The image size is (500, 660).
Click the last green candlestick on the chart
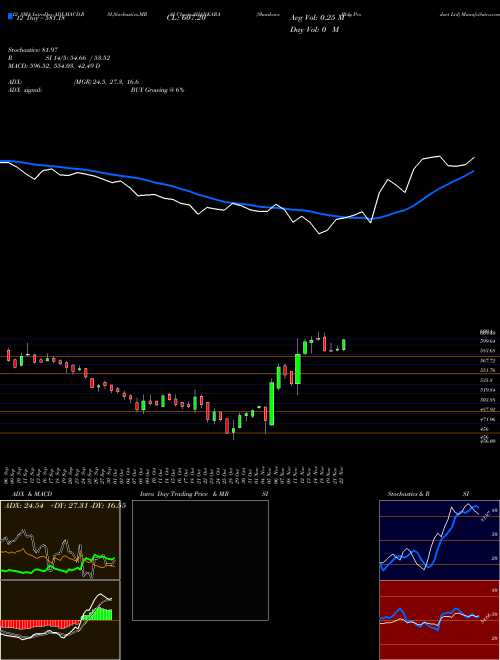tap(344, 345)
